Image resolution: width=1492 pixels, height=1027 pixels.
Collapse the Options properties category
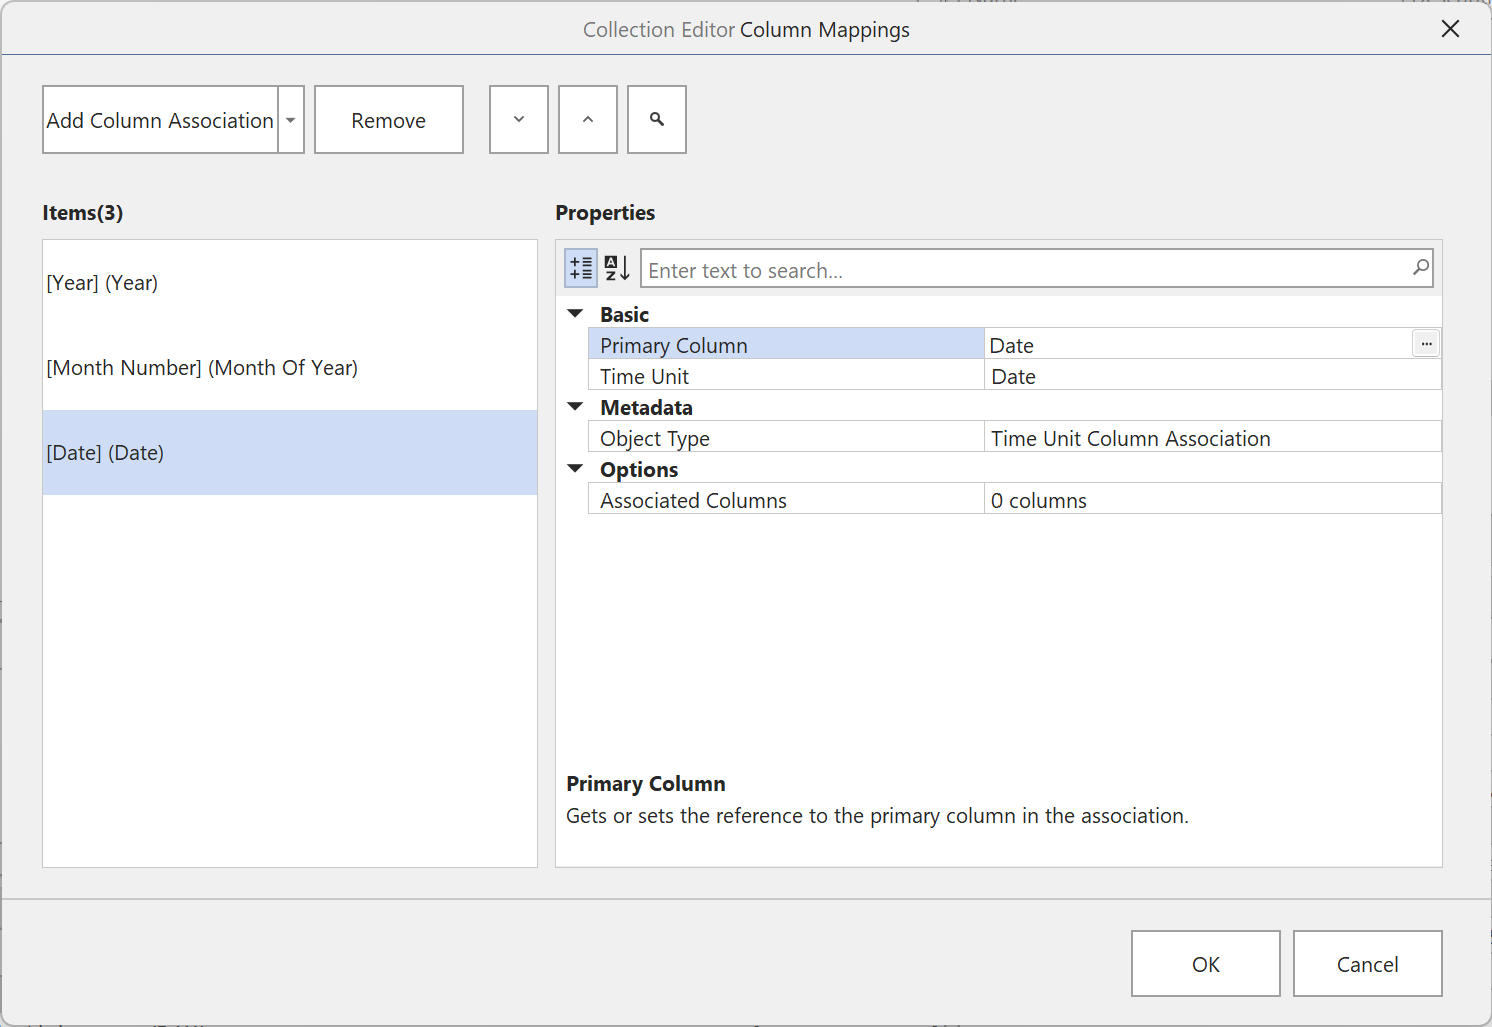point(575,468)
